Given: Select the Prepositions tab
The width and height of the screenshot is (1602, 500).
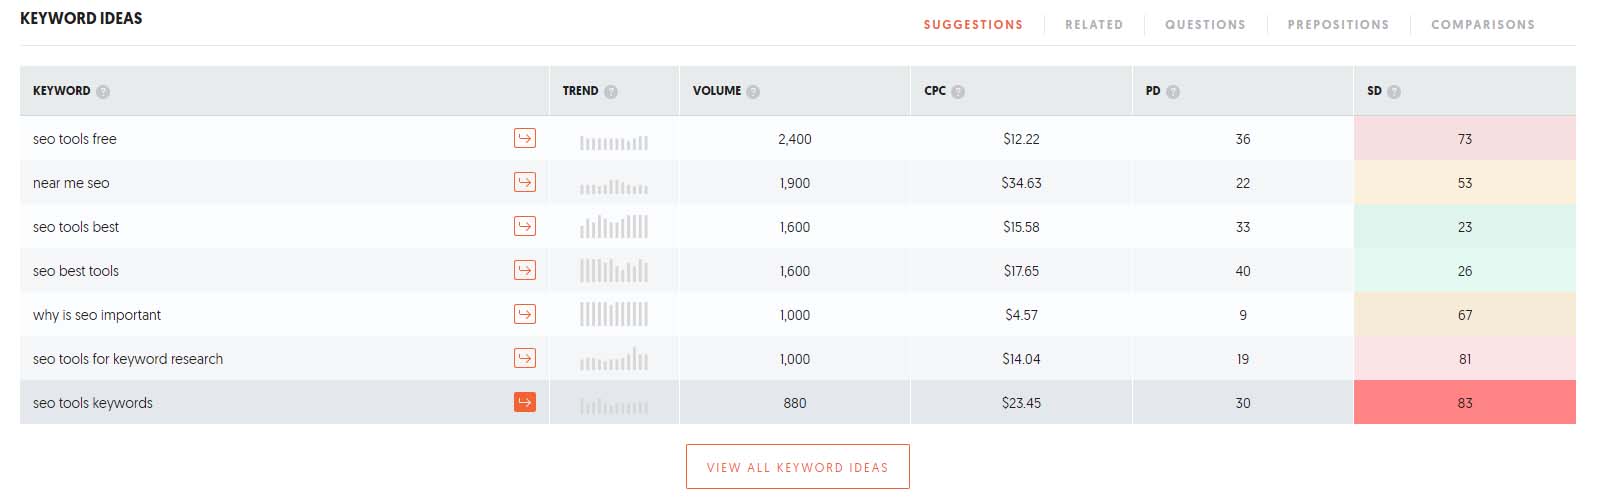Looking at the screenshot, I should 1338,25.
